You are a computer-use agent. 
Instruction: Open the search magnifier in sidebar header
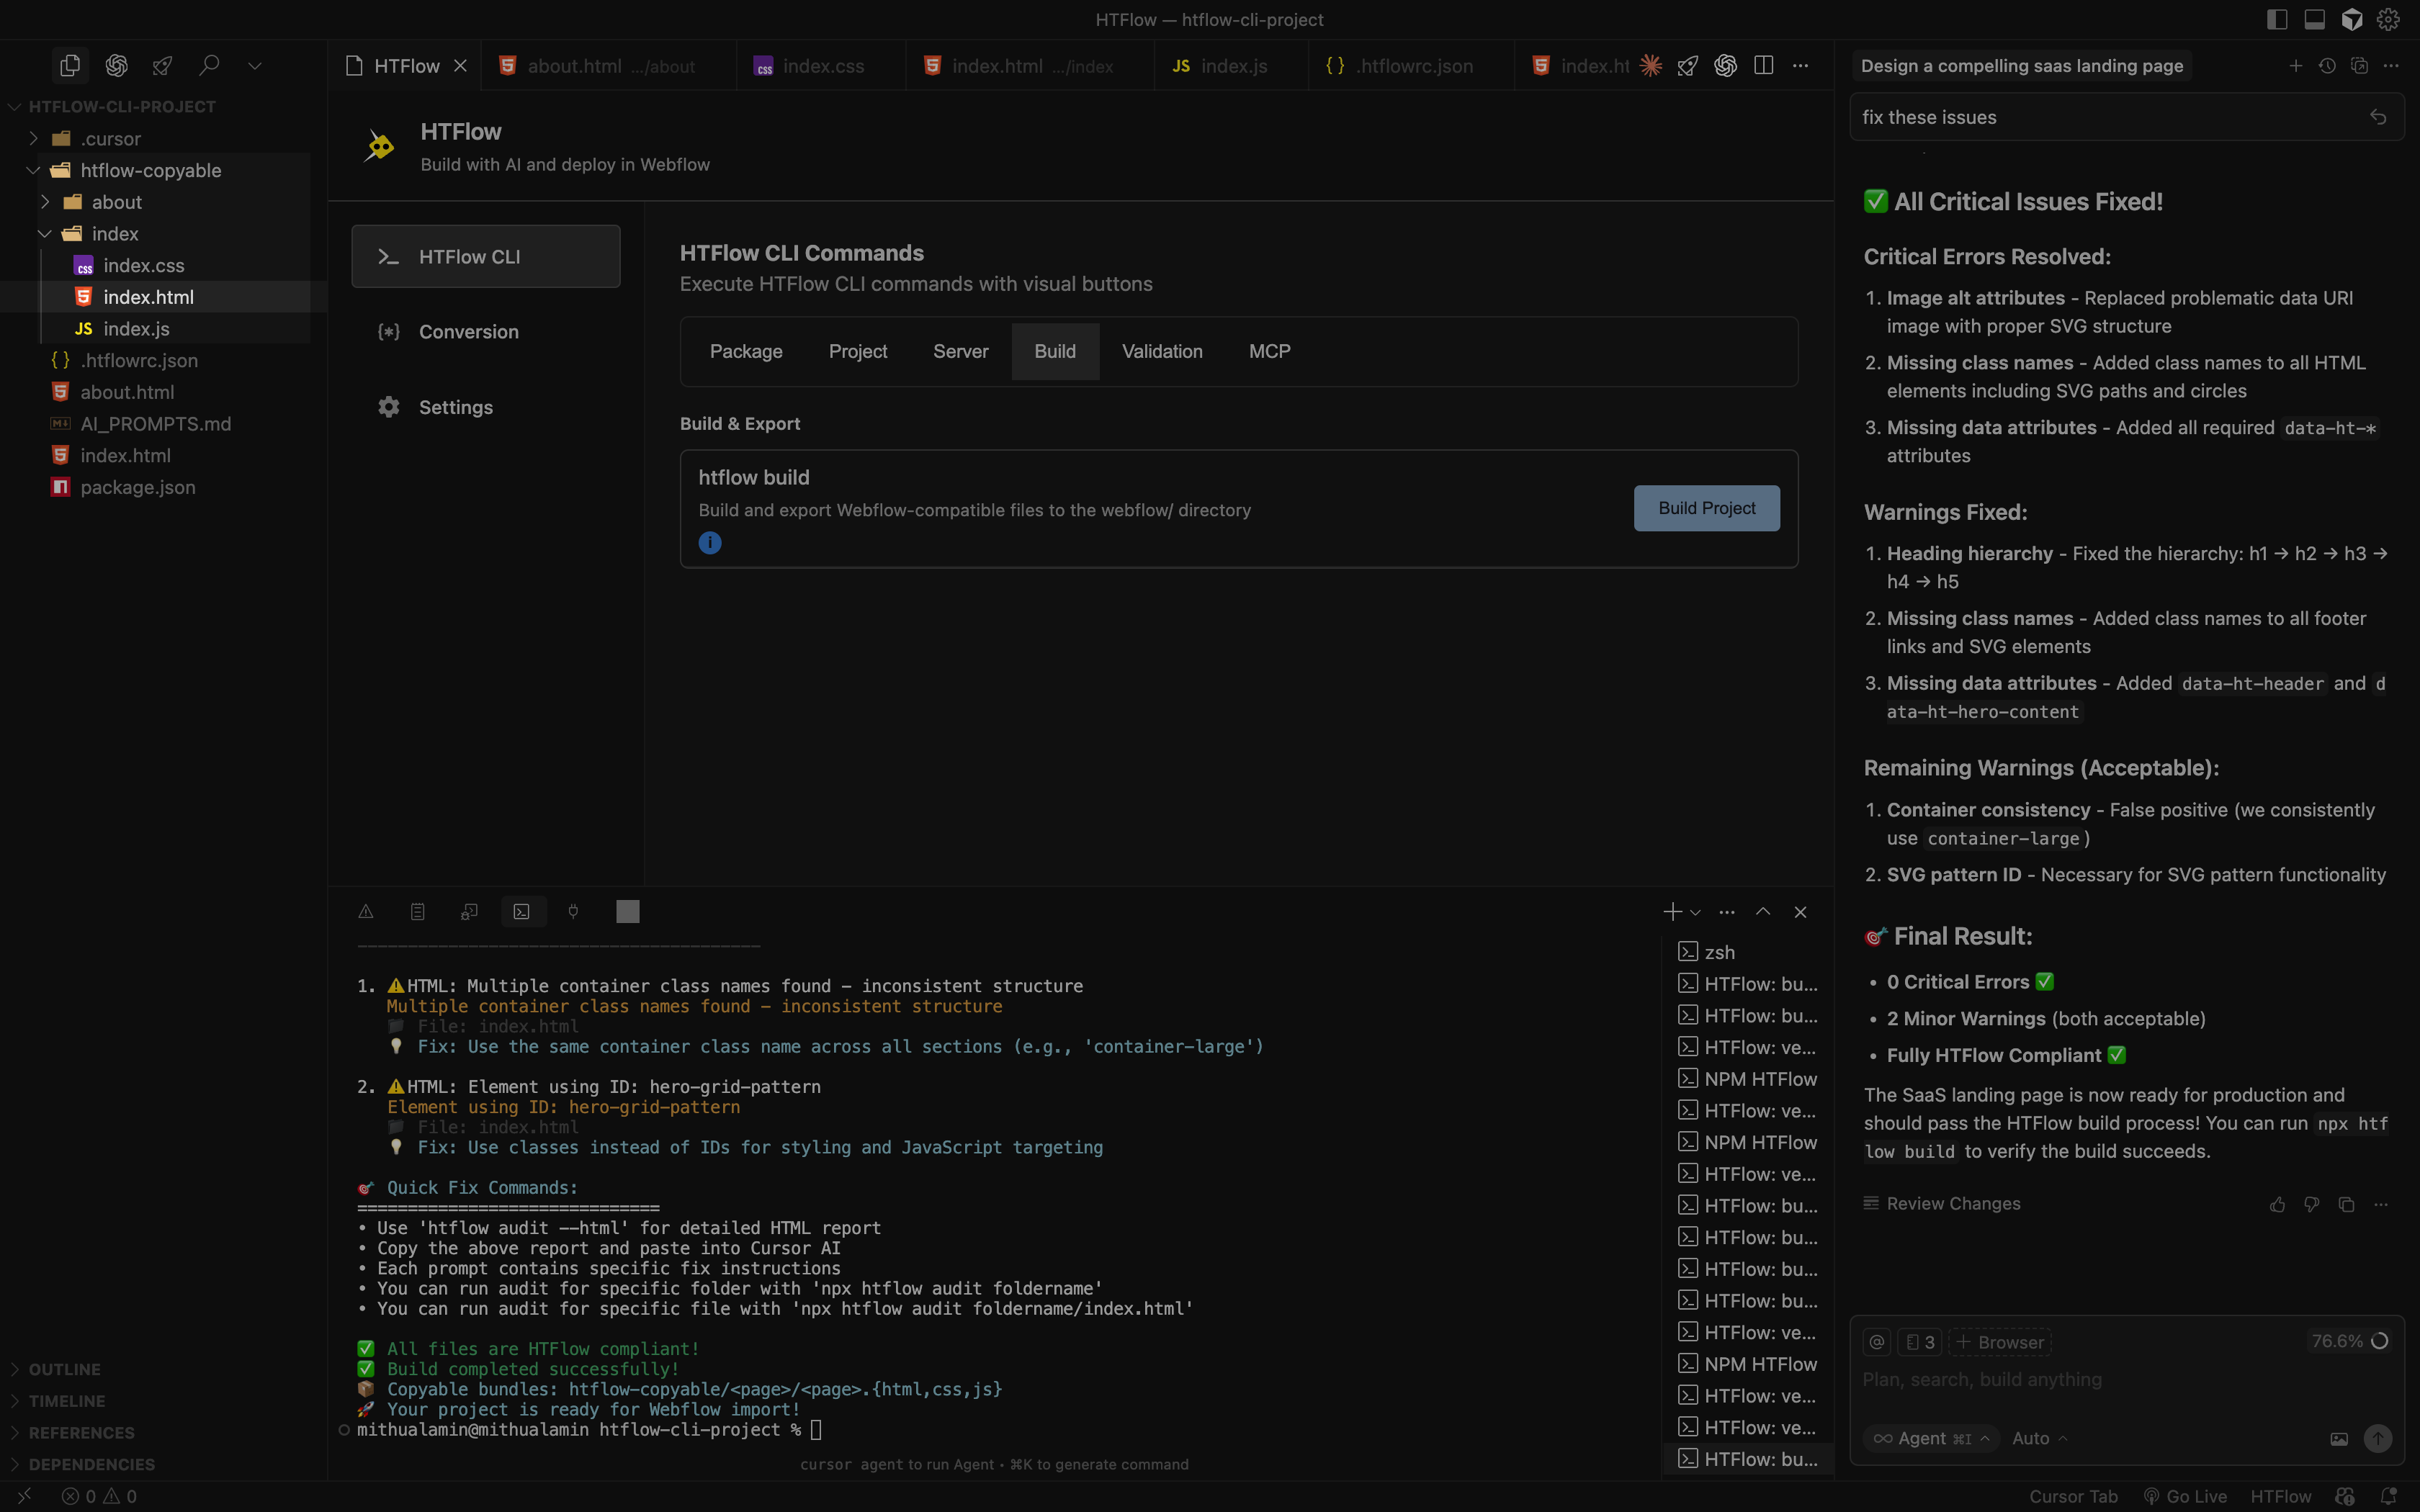click(x=209, y=66)
